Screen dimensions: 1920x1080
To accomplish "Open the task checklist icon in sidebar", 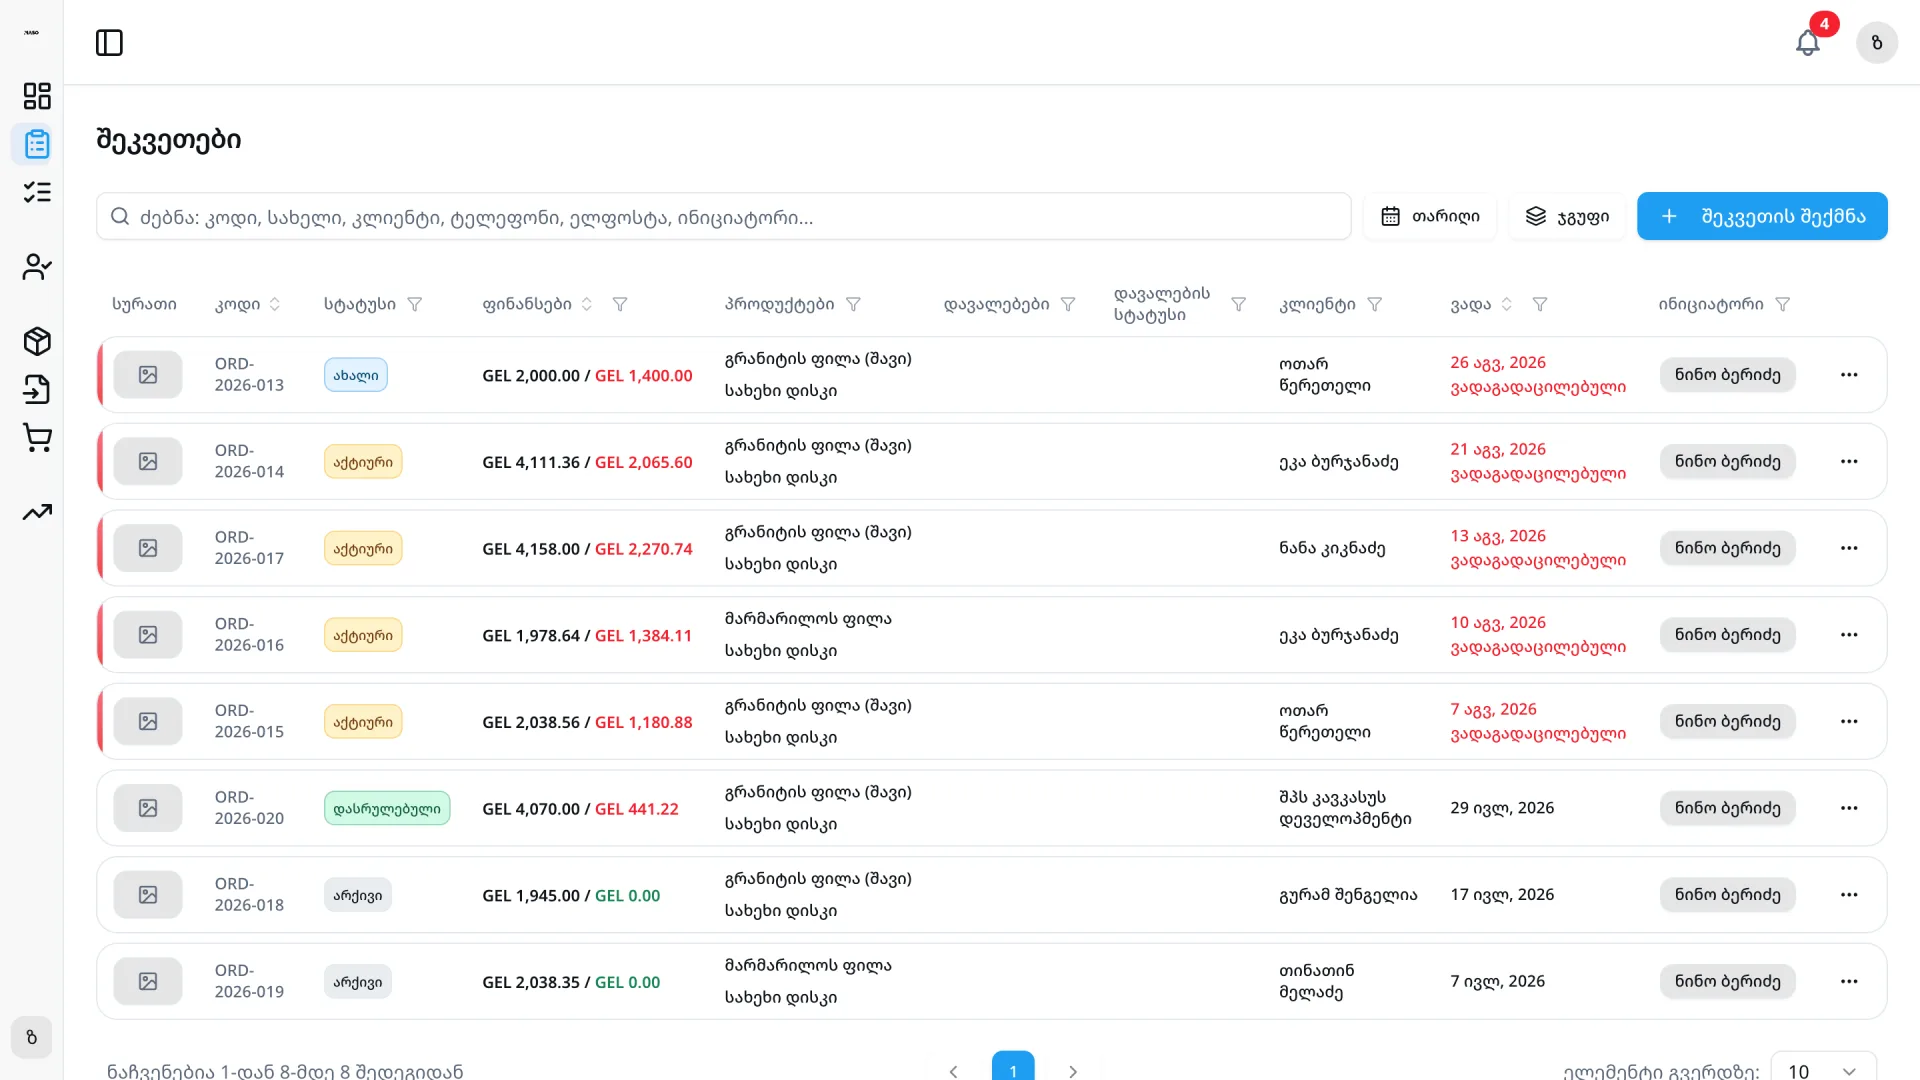I will tap(37, 192).
